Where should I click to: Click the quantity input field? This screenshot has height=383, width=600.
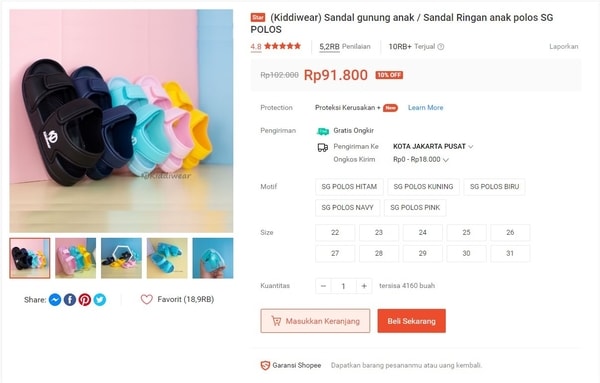344,286
